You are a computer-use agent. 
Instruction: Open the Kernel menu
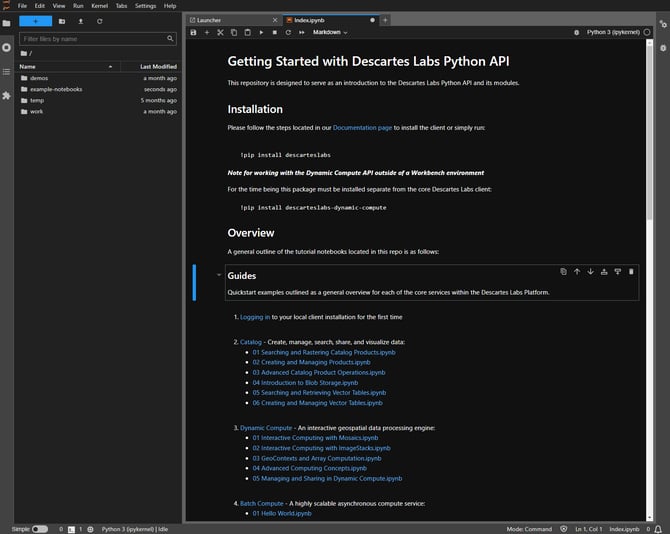[99, 6]
